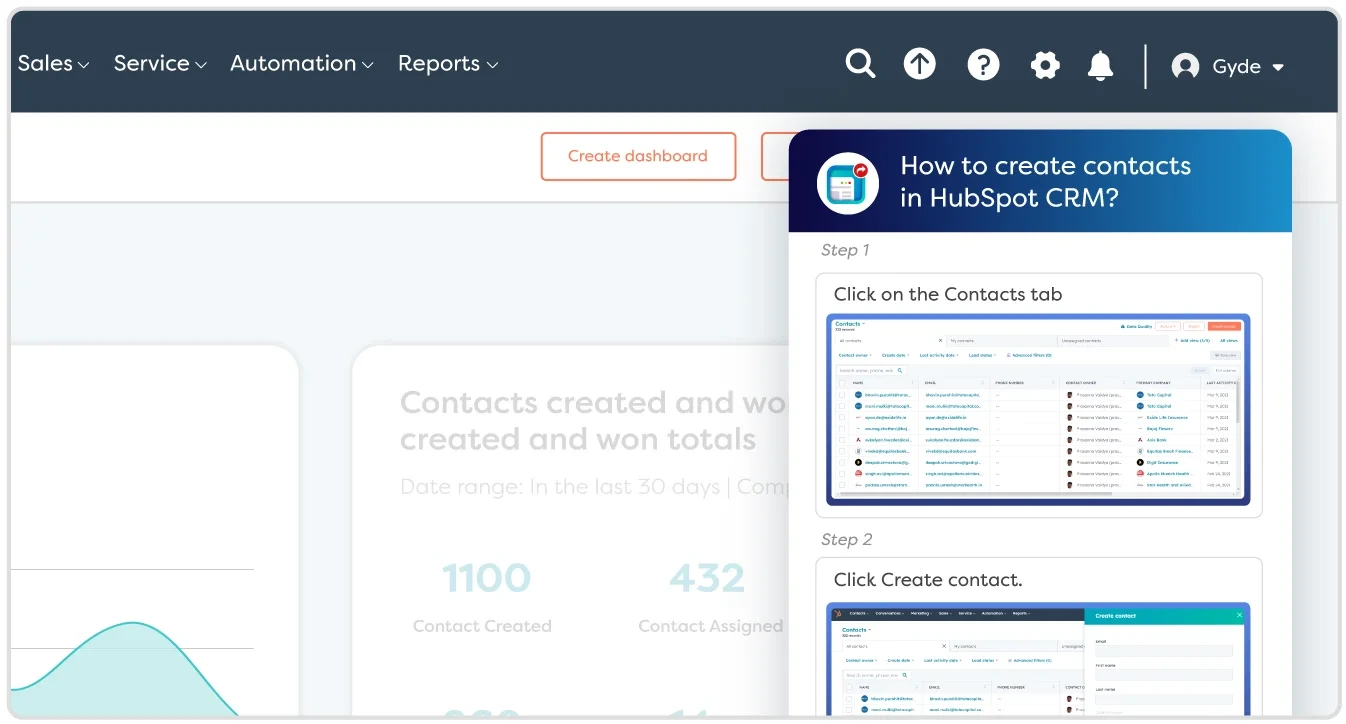Click the Create contact button in Step 2 preview
1346x724 pixels.
[x=1115, y=615]
